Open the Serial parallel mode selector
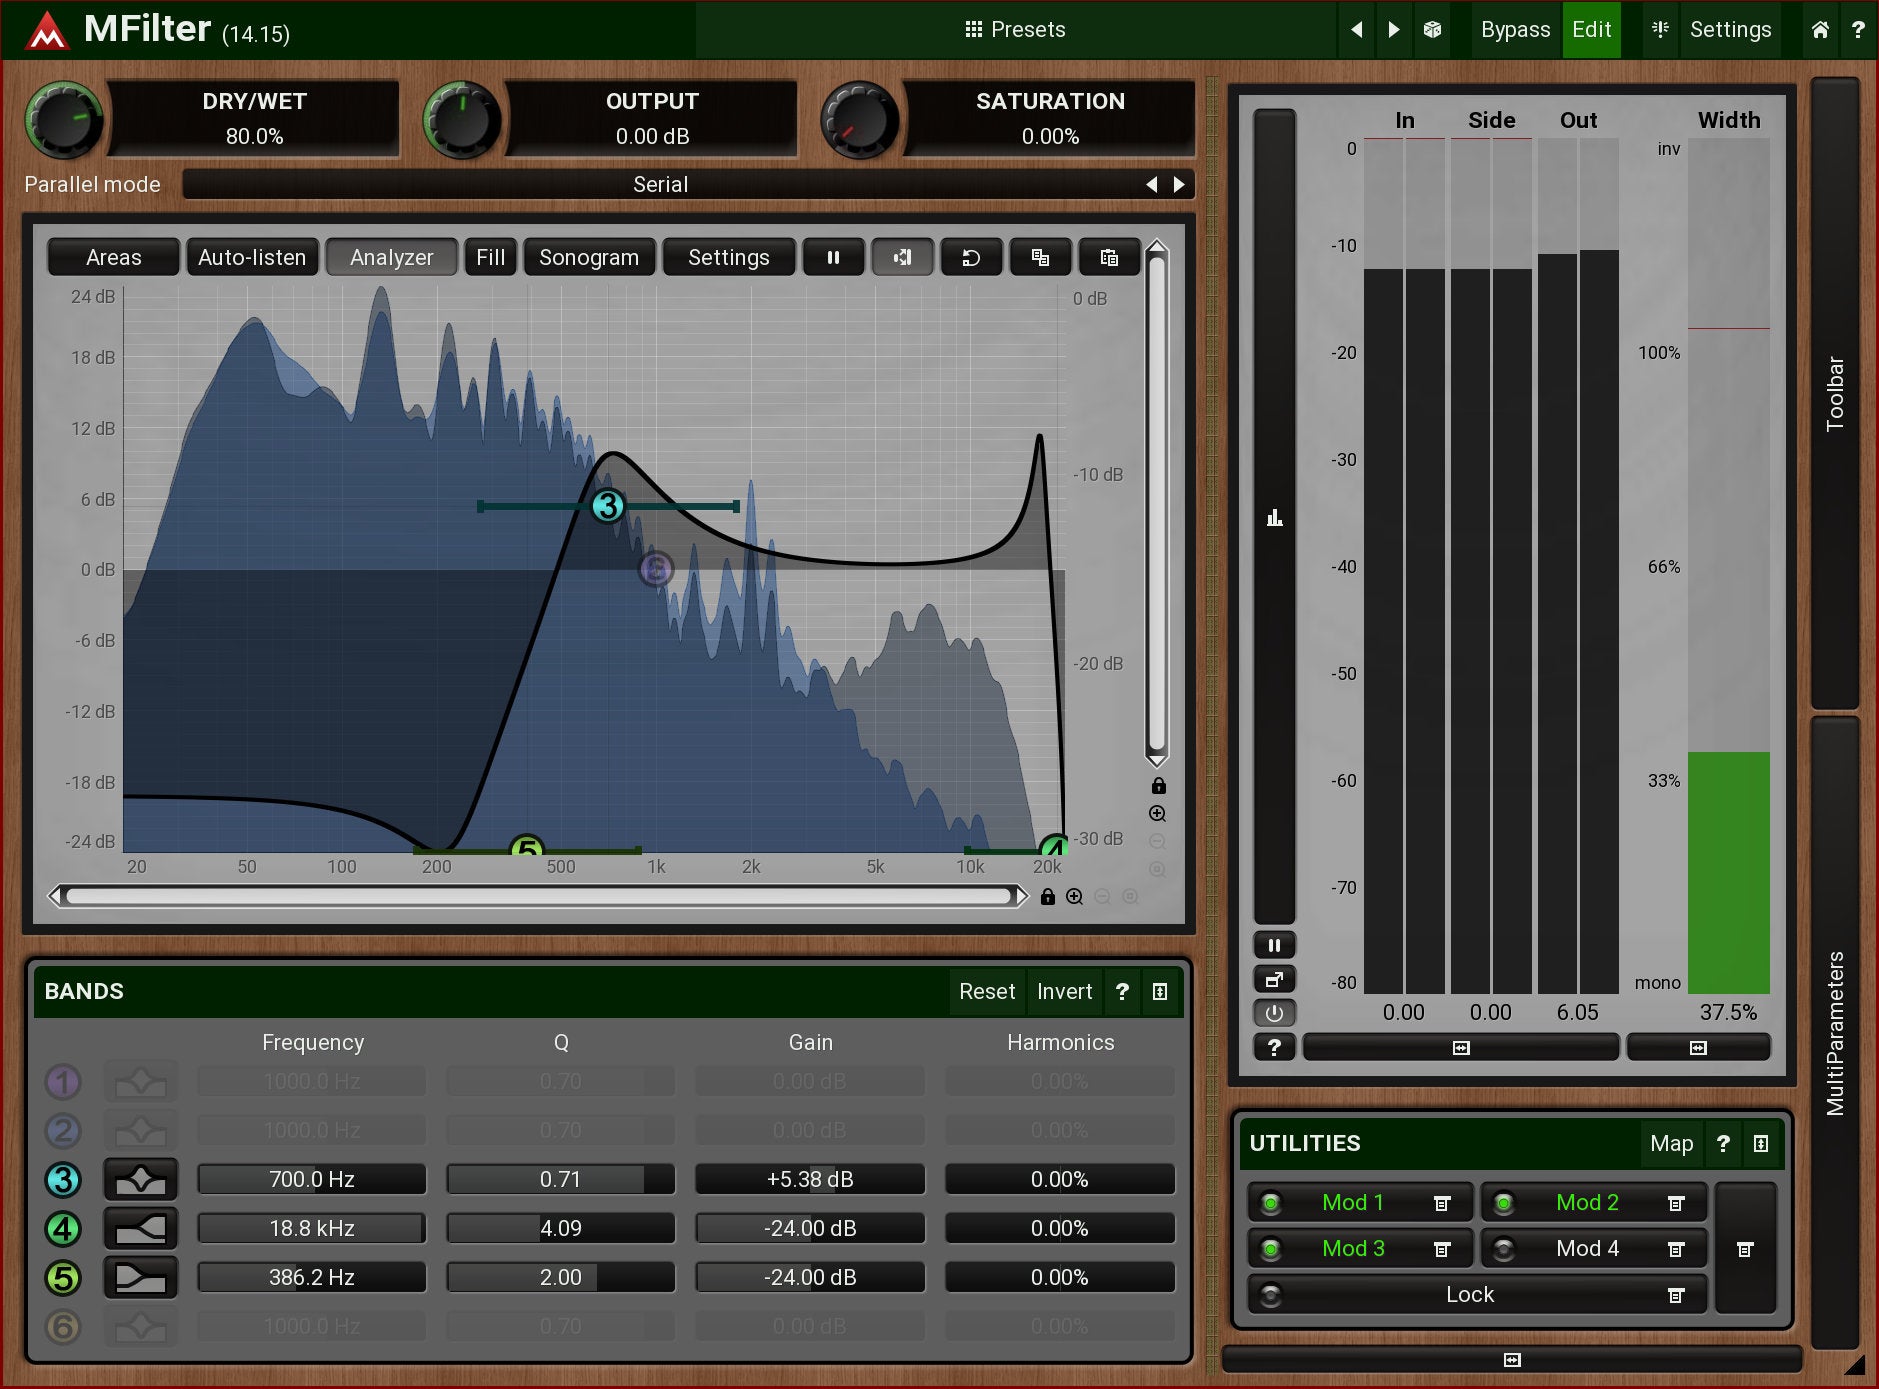 pos(660,185)
